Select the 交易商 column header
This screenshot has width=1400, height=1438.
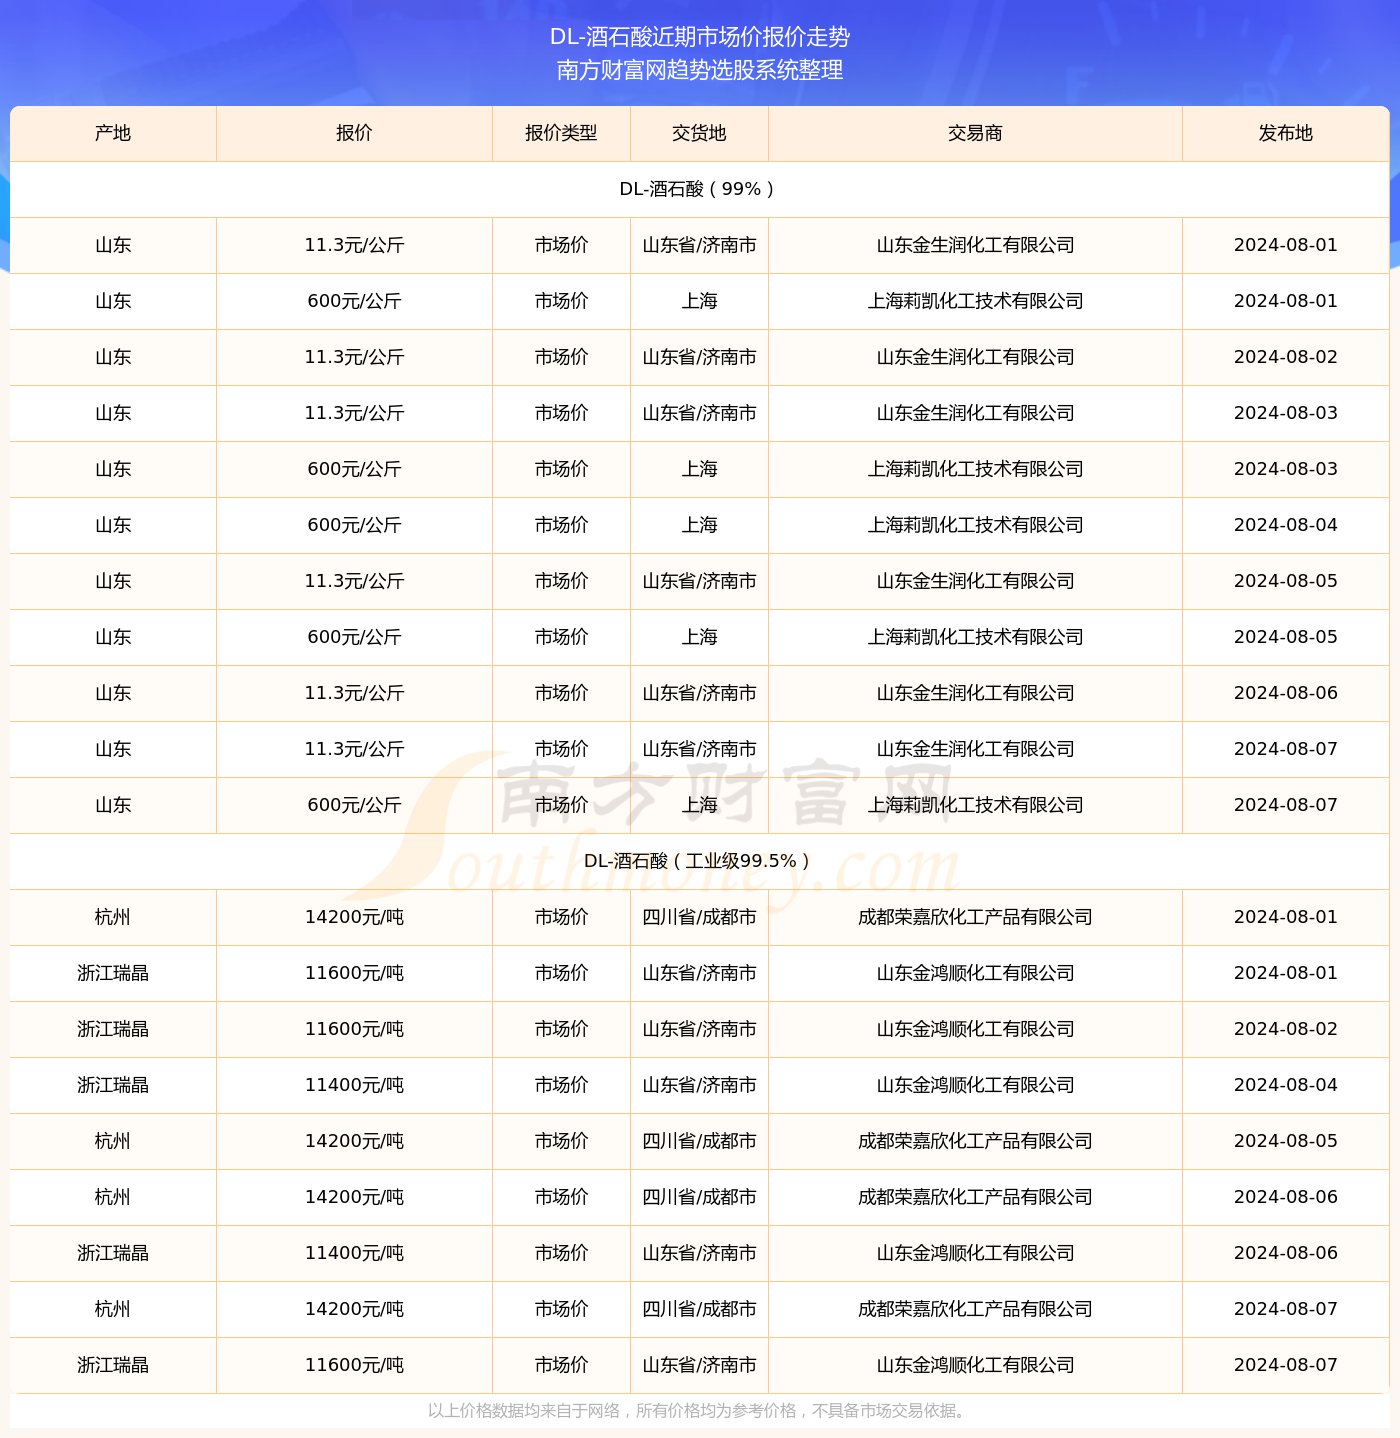coord(975,133)
